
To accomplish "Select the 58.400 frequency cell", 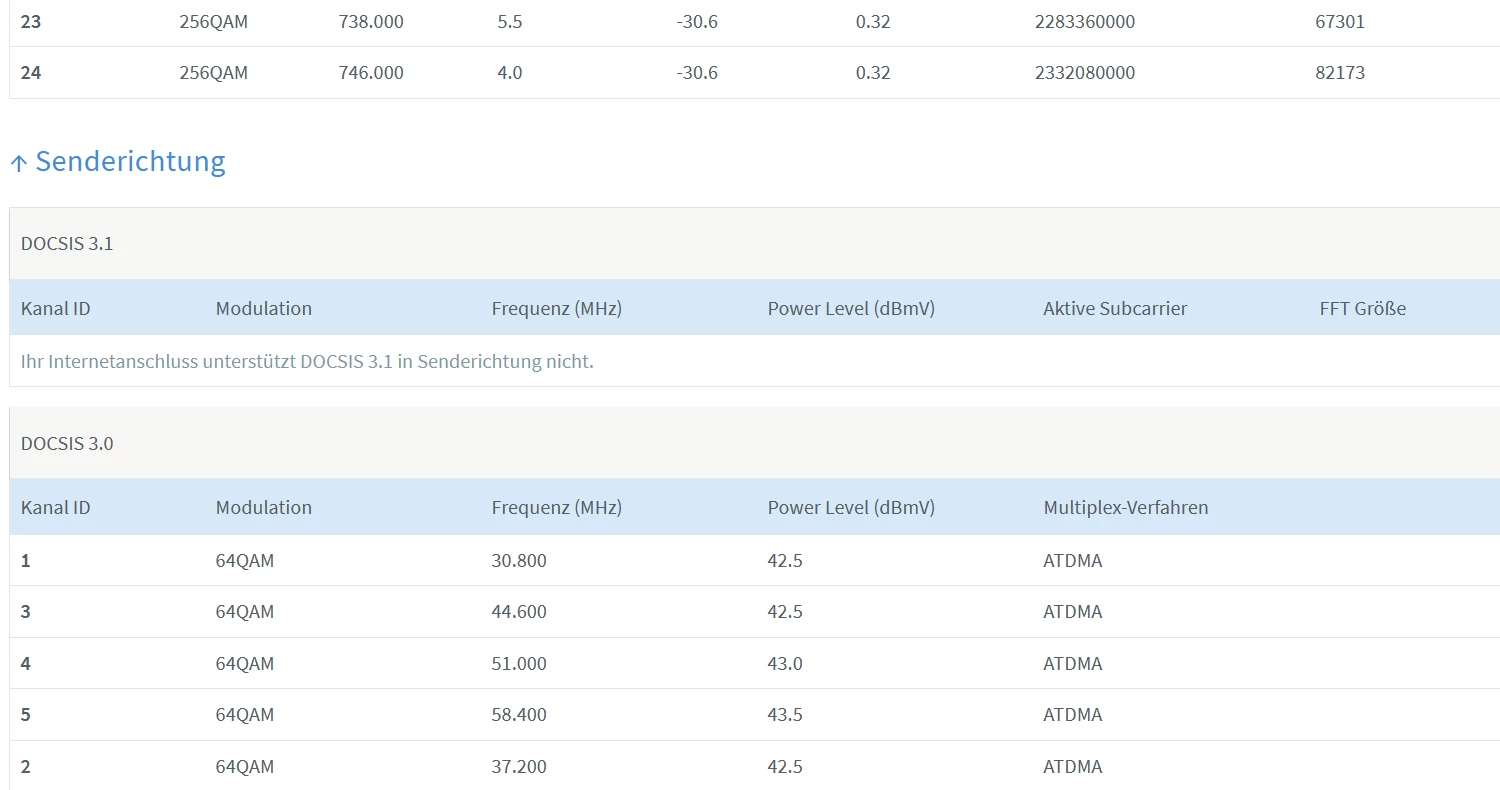I will (519, 714).
